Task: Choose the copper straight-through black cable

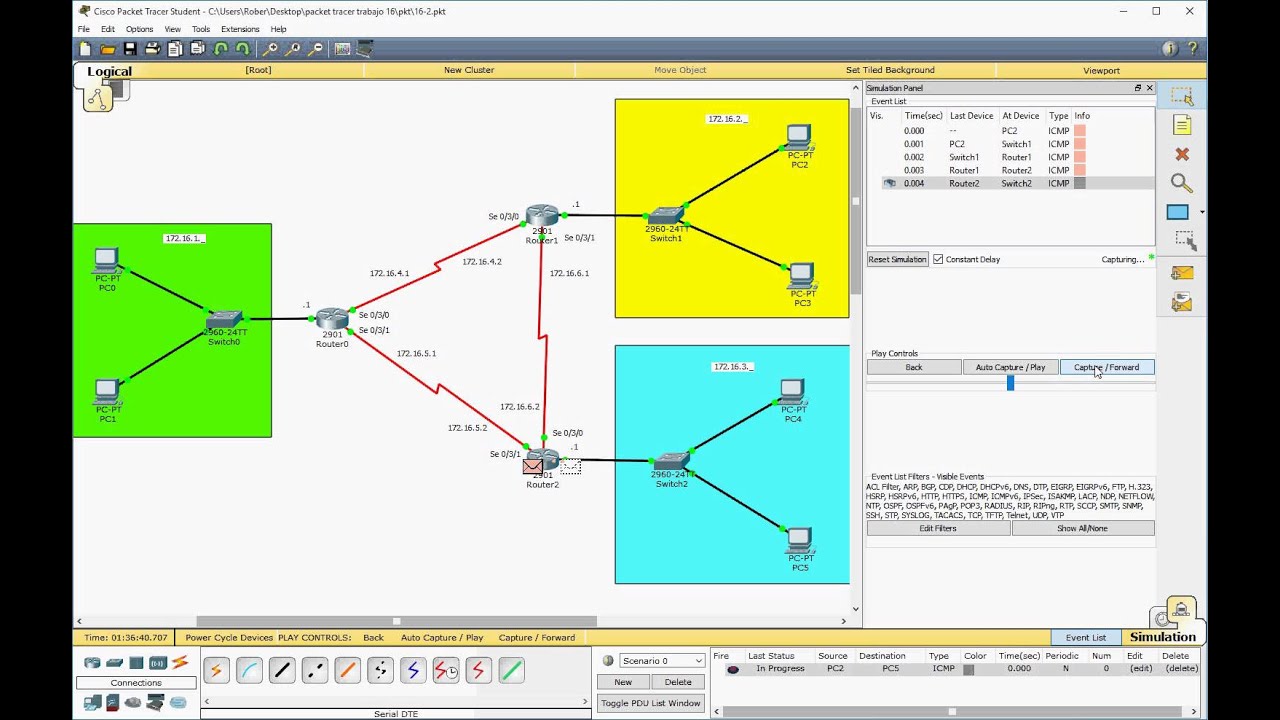Action: 281,671
